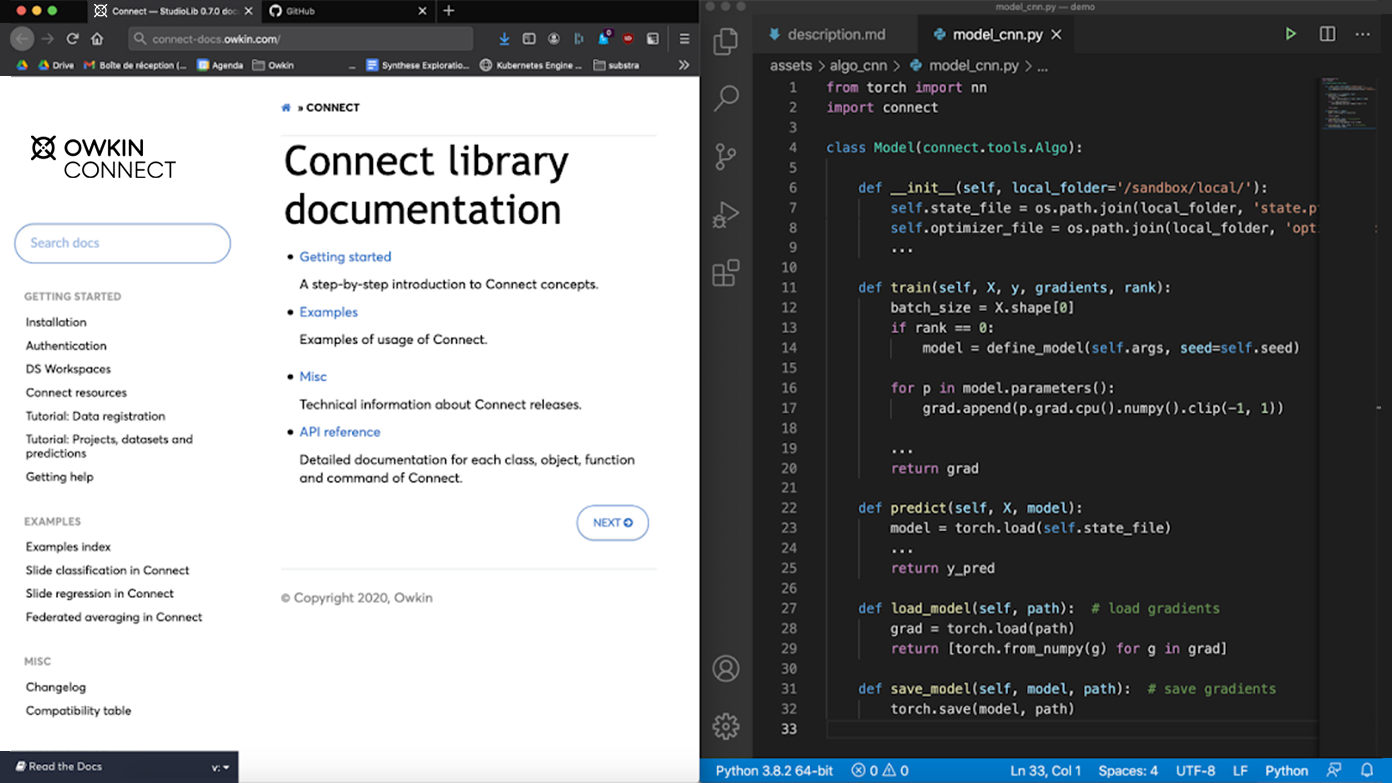The height and width of the screenshot is (783, 1392).
Task: Open DS Workspaces in the docs sidebar
Action: pos(68,369)
